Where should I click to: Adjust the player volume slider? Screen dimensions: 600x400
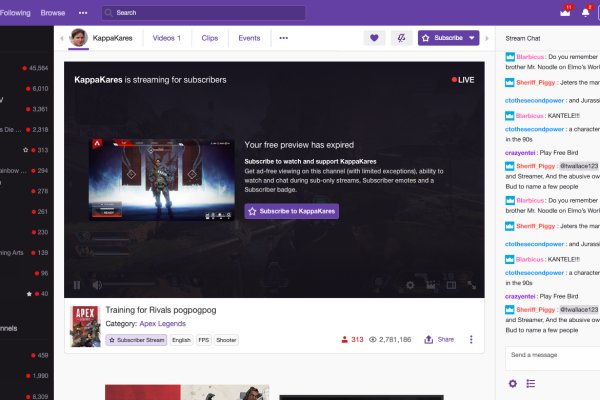[130, 285]
